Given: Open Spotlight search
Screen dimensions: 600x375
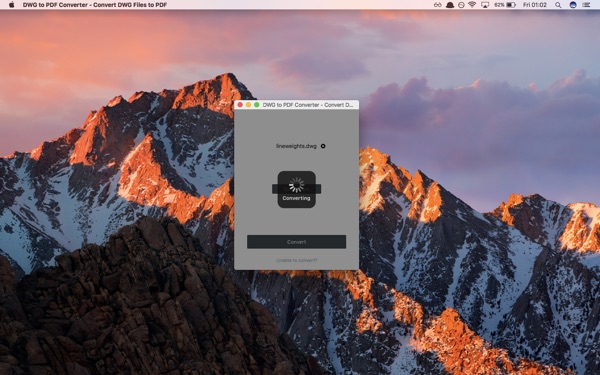Looking at the screenshot, I should pos(558,5).
